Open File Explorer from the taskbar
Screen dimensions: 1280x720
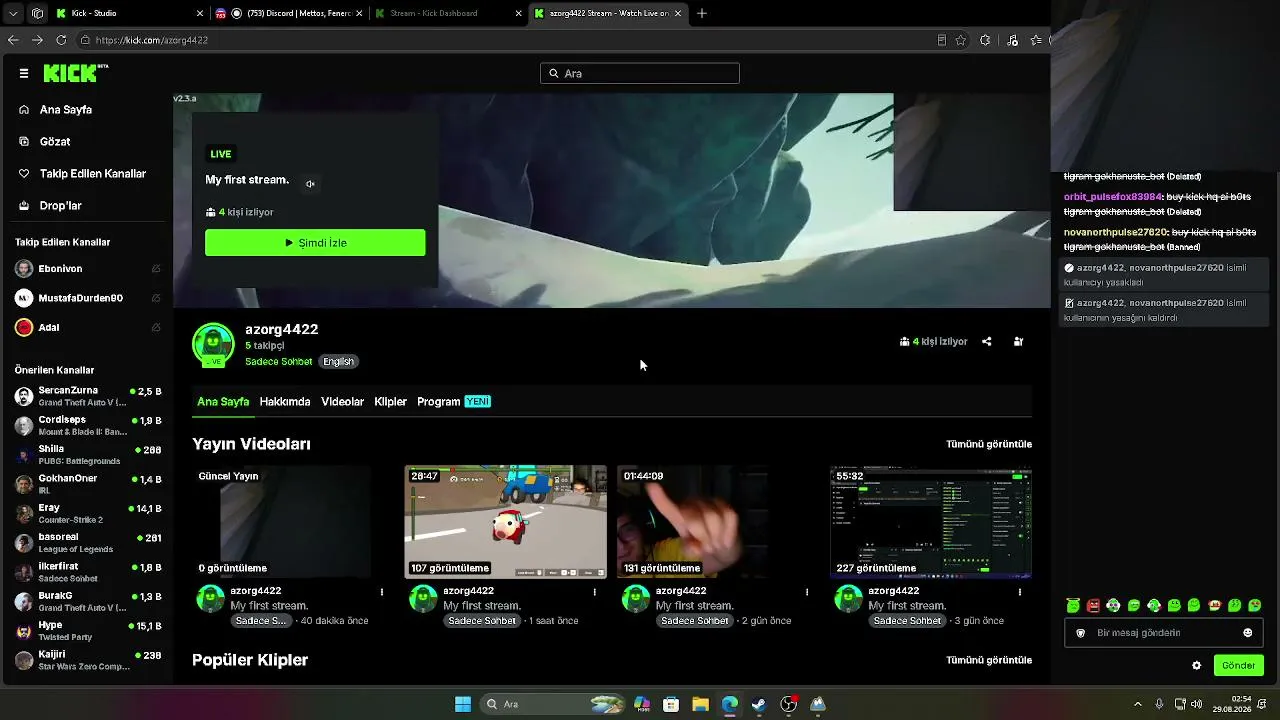point(700,704)
